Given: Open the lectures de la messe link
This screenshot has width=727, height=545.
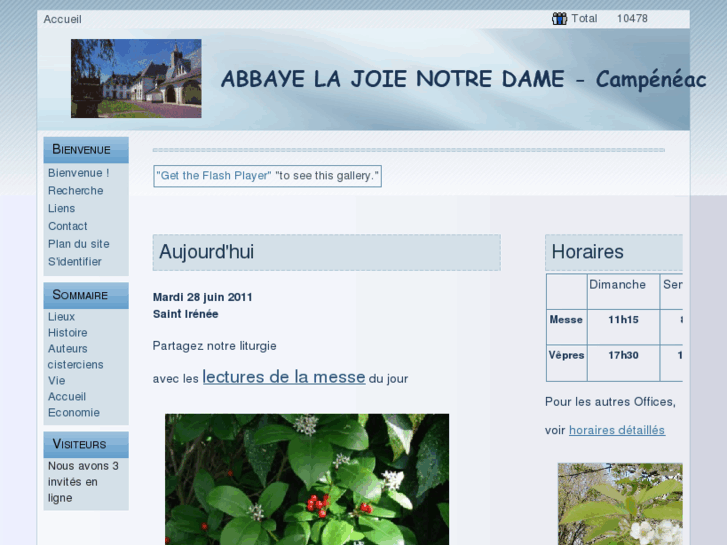Looking at the screenshot, I should pyautogui.click(x=284, y=377).
